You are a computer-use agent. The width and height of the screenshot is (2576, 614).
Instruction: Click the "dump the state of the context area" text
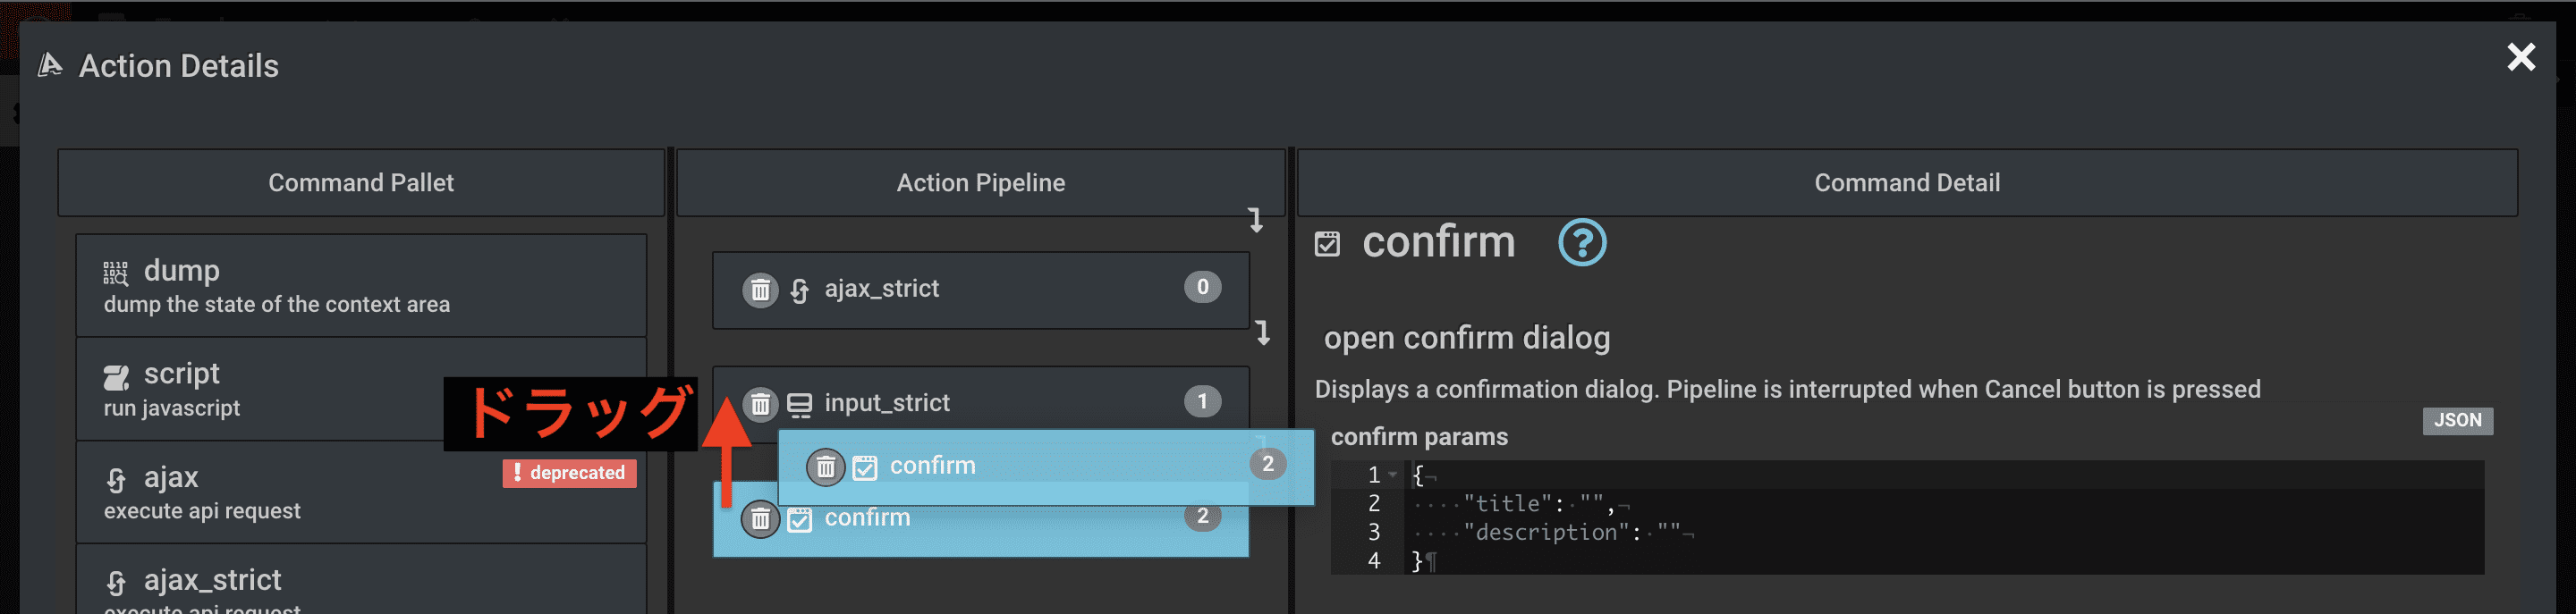[x=277, y=305]
